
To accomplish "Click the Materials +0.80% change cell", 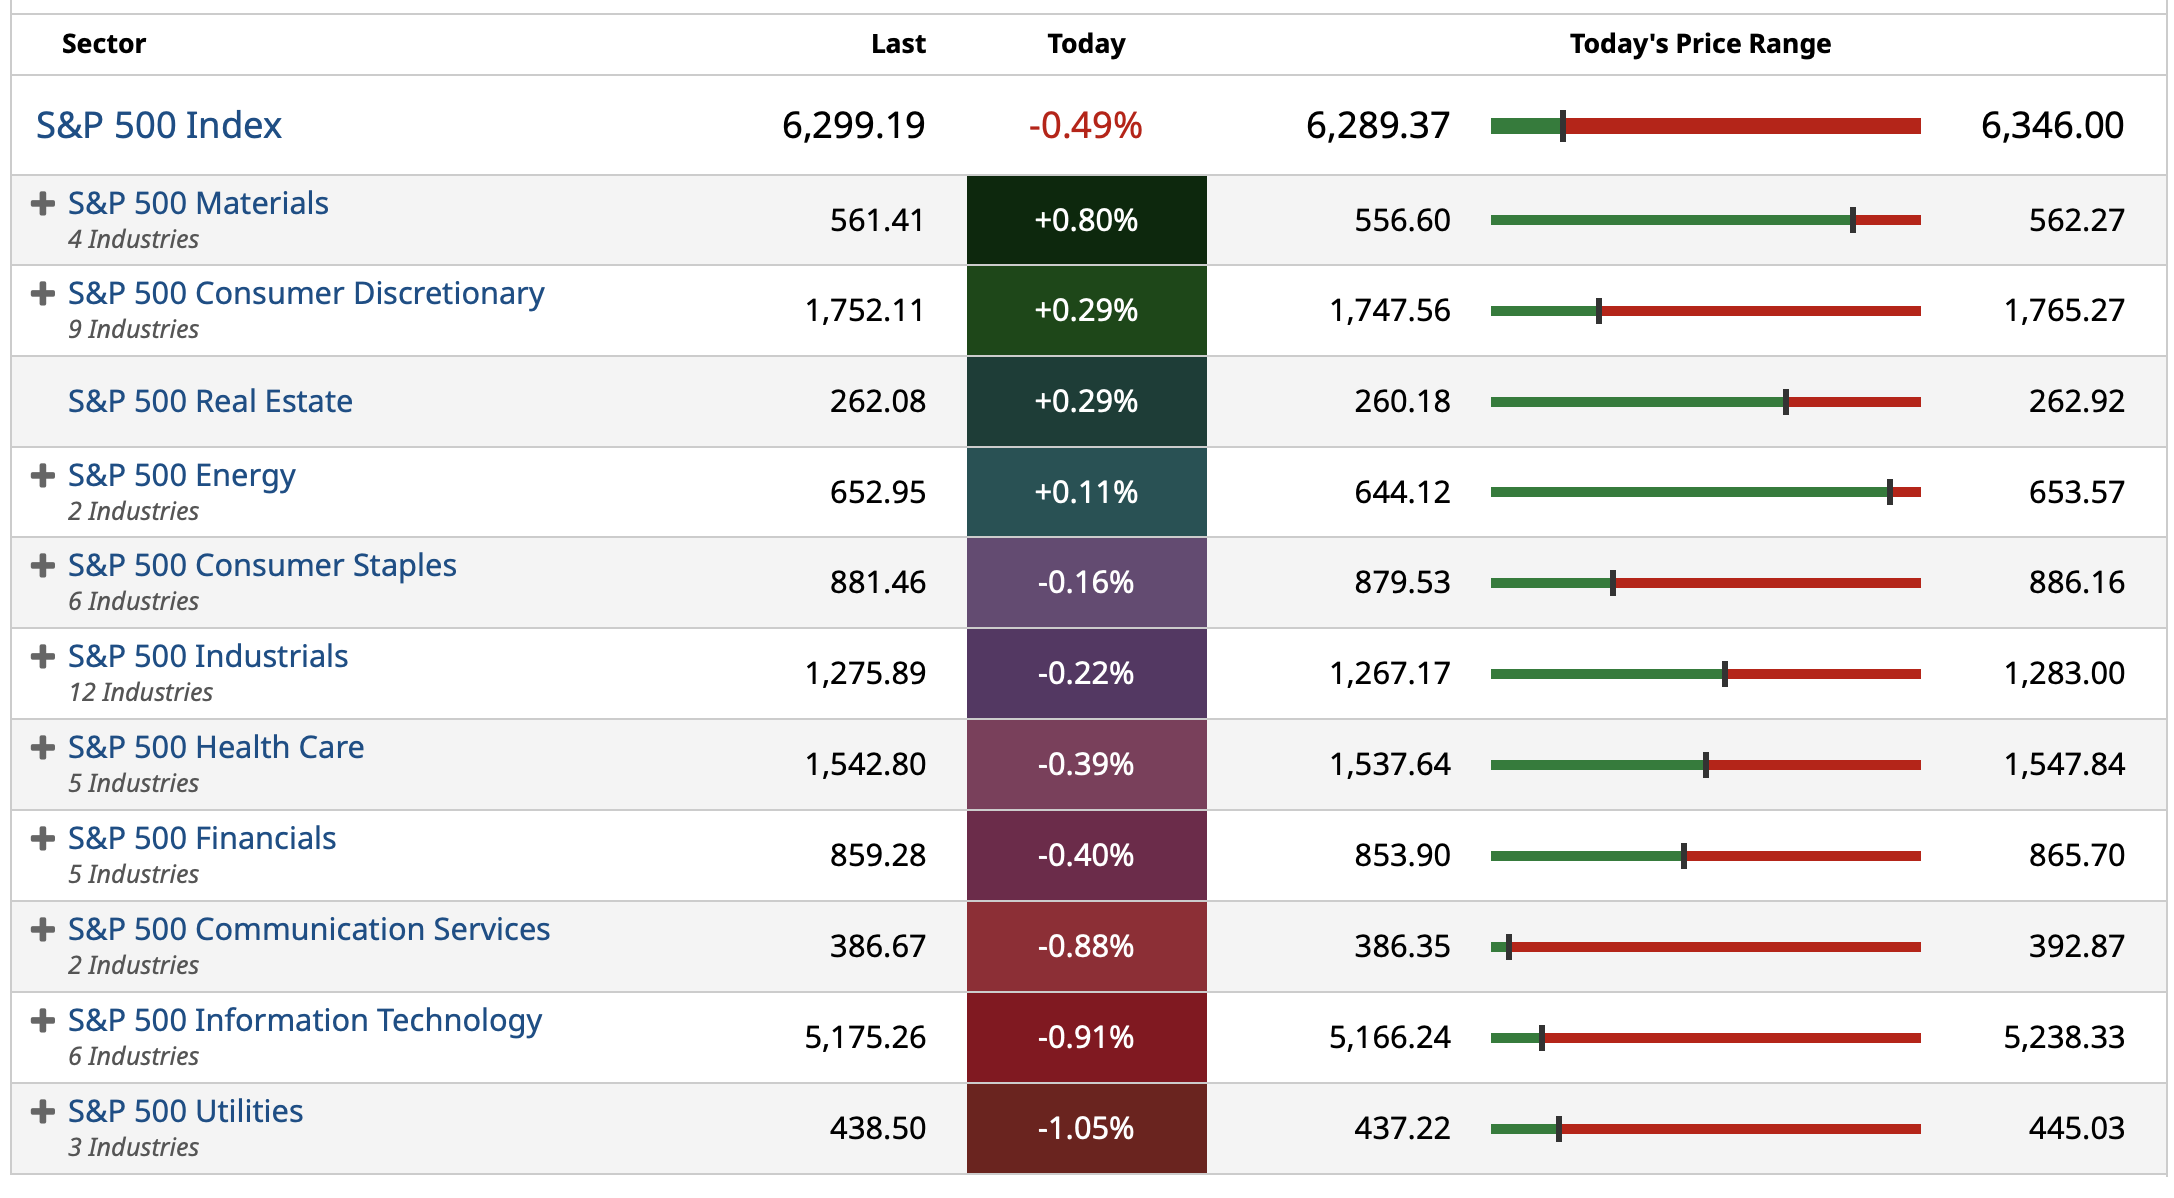I will (1086, 221).
